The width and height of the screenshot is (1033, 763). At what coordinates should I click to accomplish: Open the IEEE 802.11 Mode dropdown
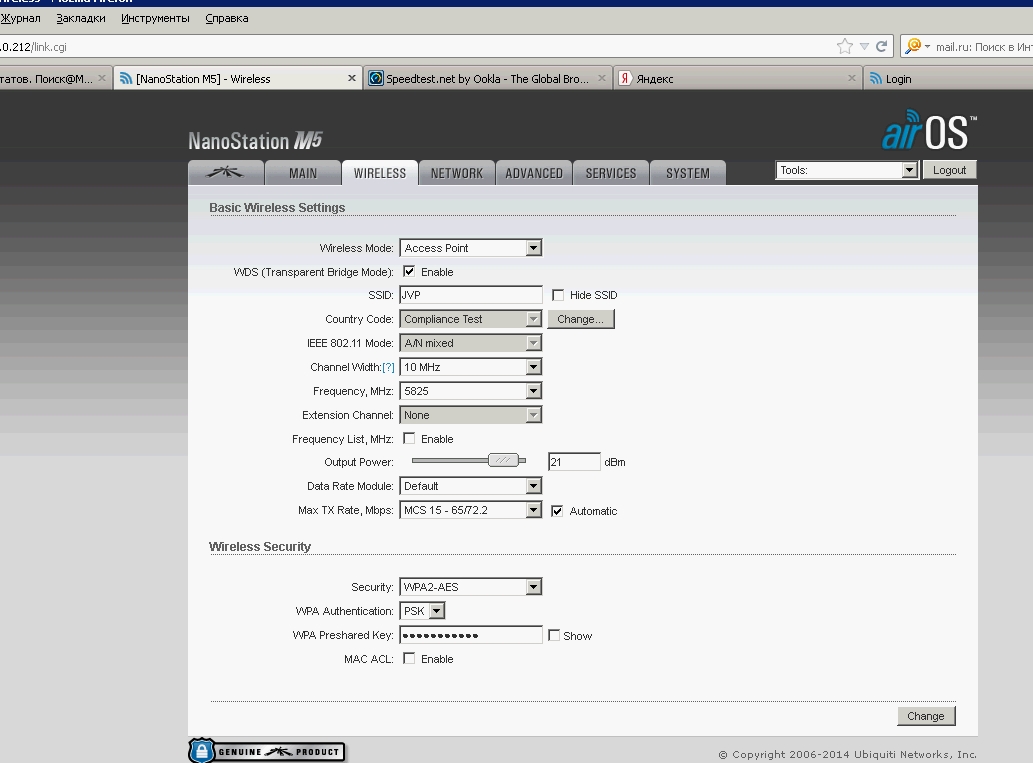click(x=470, y=343)
